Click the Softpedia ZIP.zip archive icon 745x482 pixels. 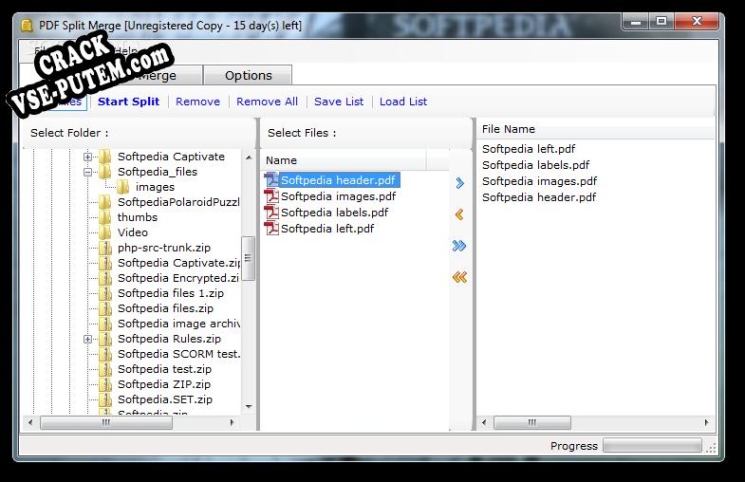pyautogui.click(x=105, y=385)
